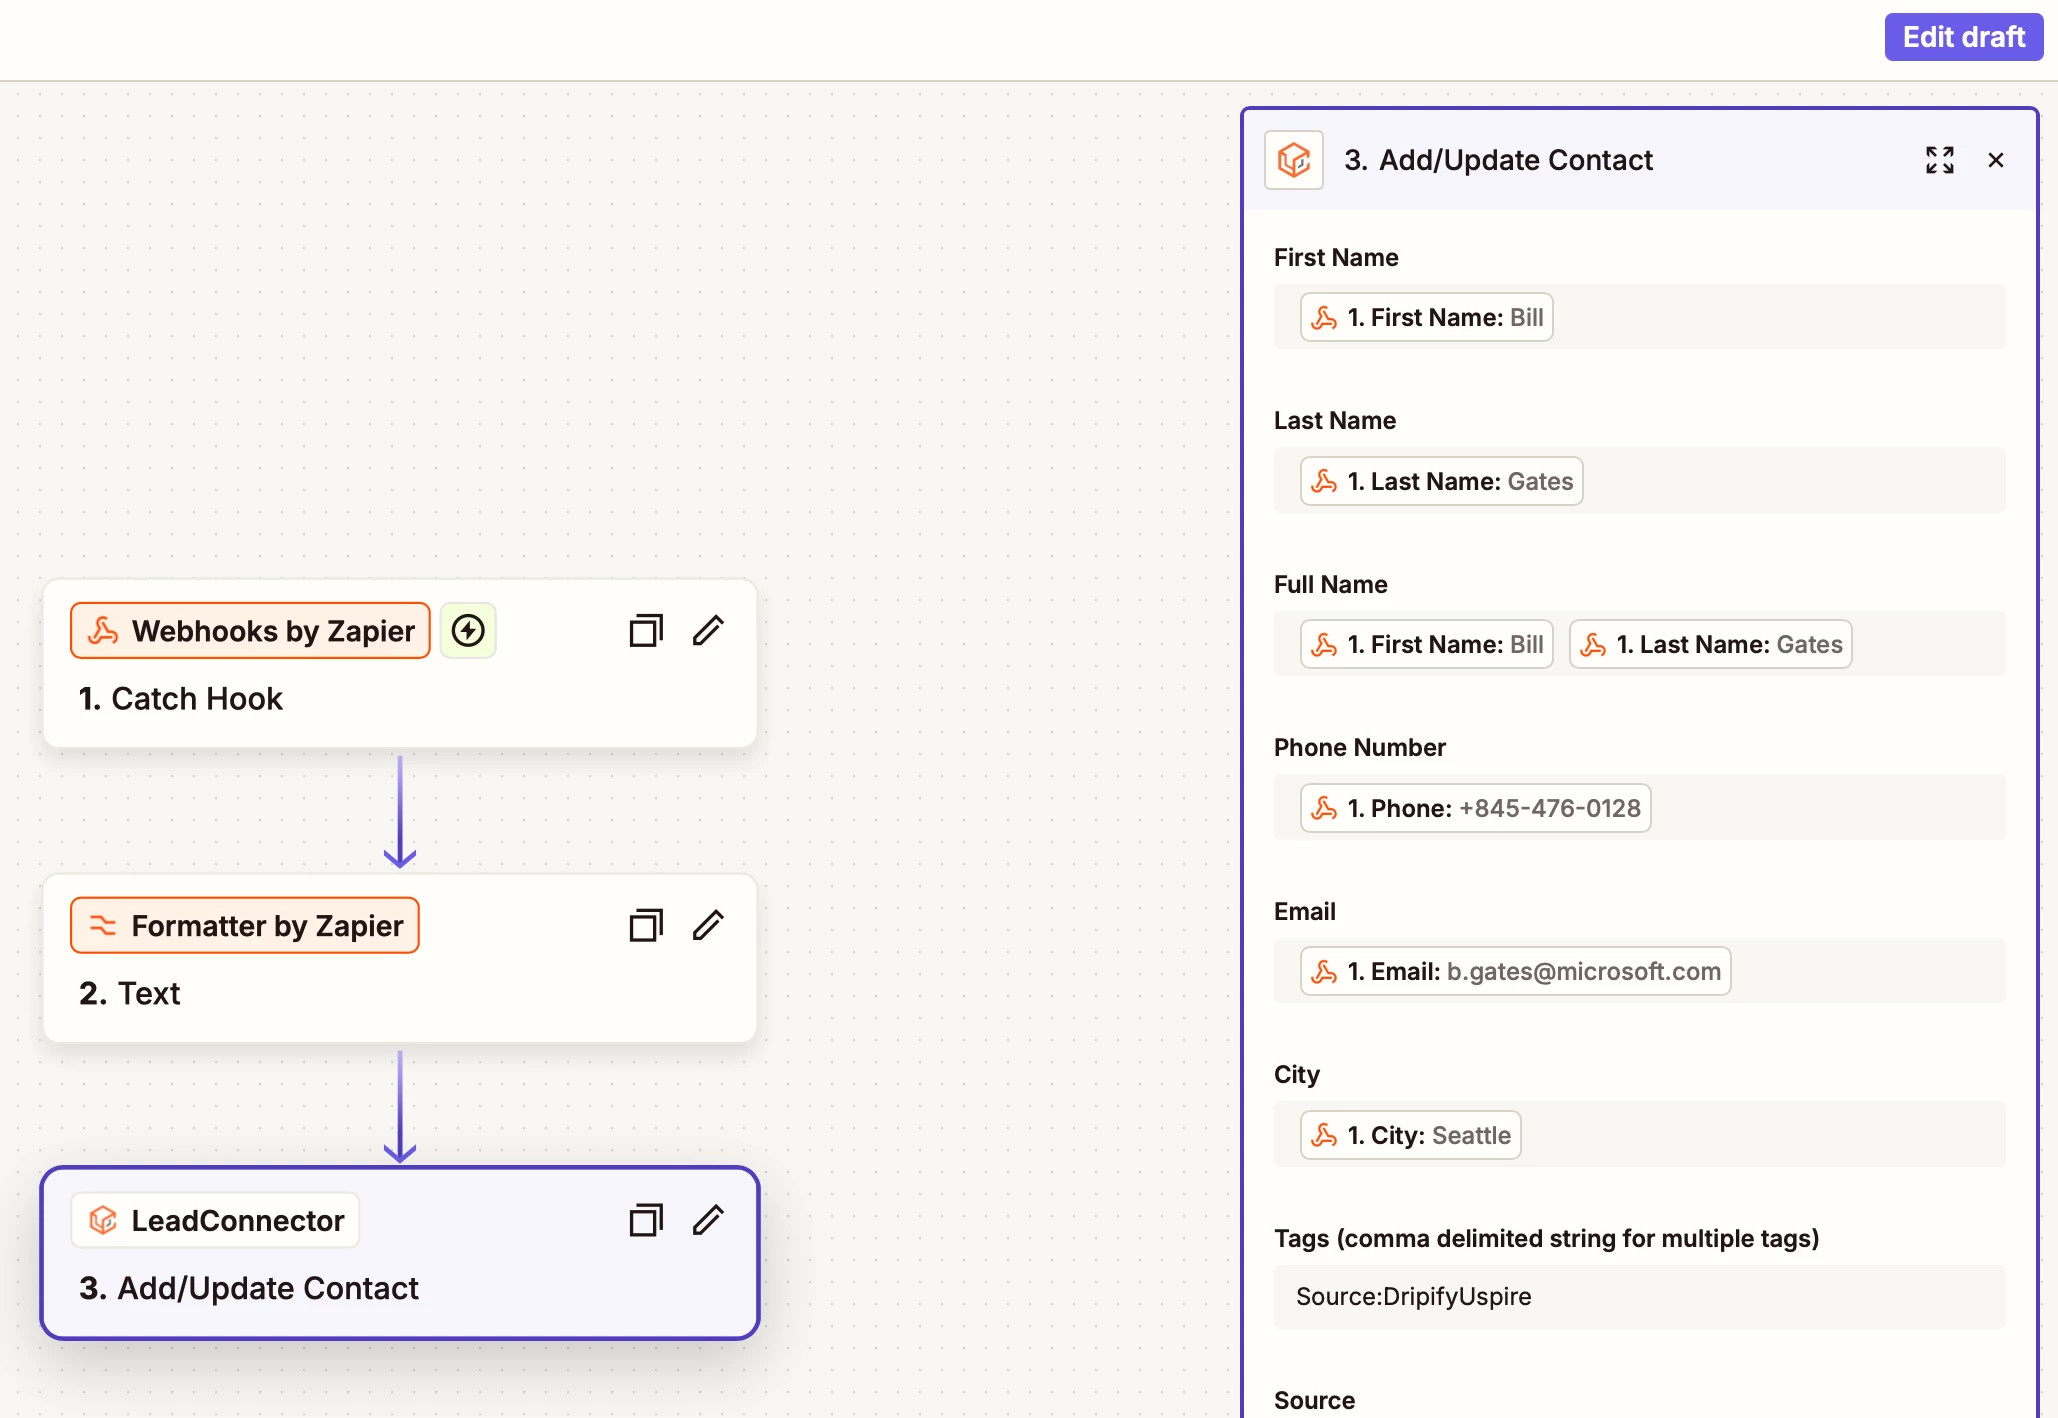Expand the Add/Update Contact panel to fullscreen

(x=1939, y=160)
